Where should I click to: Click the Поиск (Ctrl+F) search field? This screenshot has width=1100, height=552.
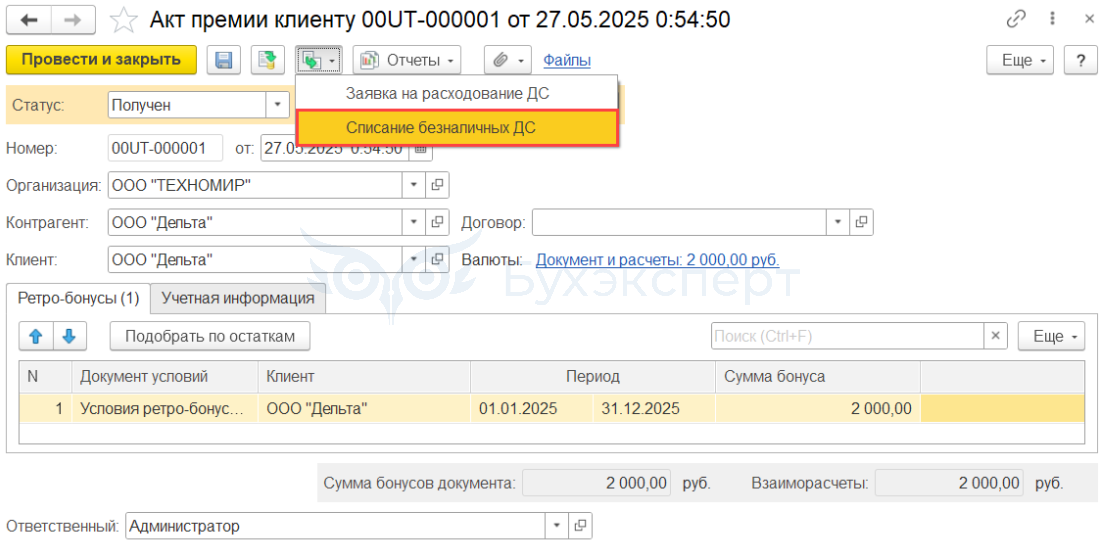coord(847,336)
